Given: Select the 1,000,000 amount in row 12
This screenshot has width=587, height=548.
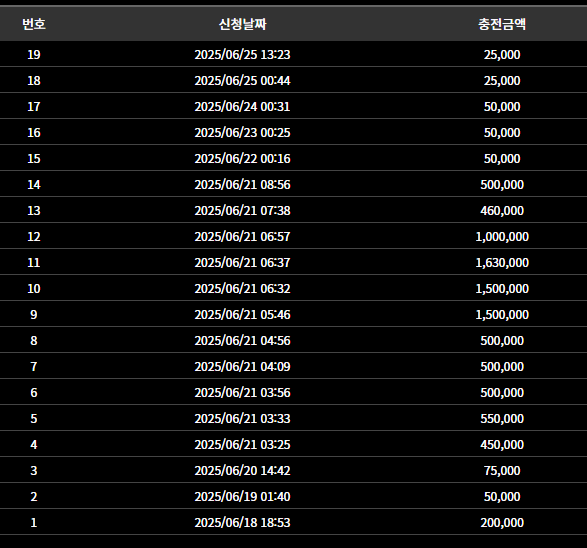Looking at the screenshot, I should point(502,237).
